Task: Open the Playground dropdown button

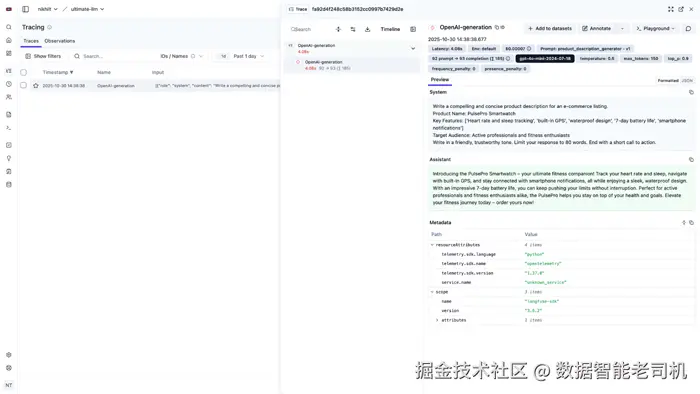Action: tap(656, 29)
